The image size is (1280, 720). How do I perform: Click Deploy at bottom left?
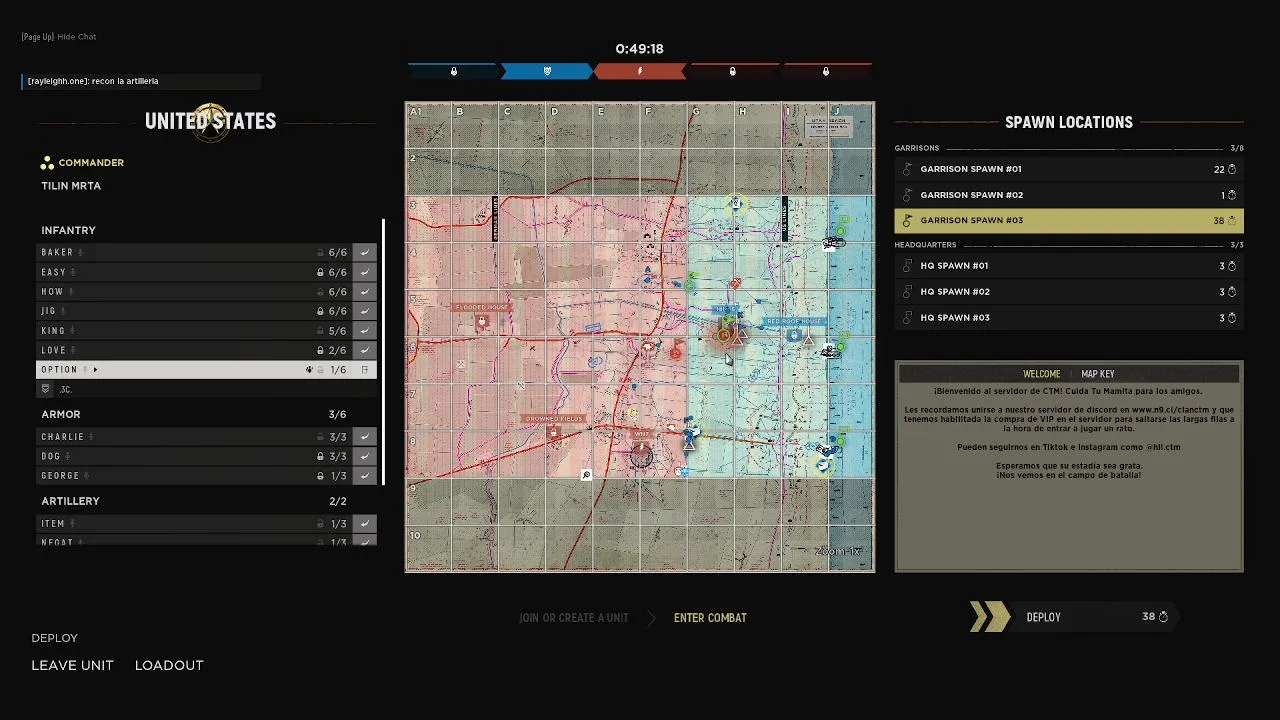[x=54, y=638]
